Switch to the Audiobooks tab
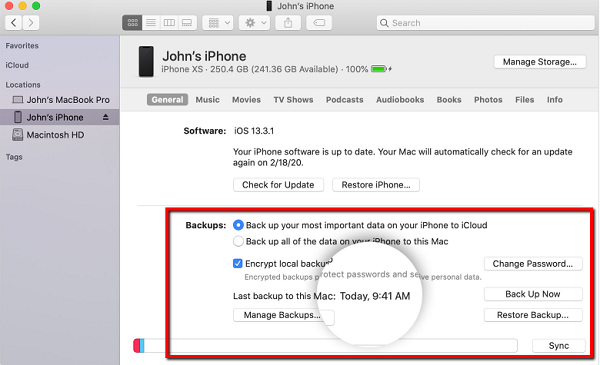The image size is (600, 365). tap(400, 99)
